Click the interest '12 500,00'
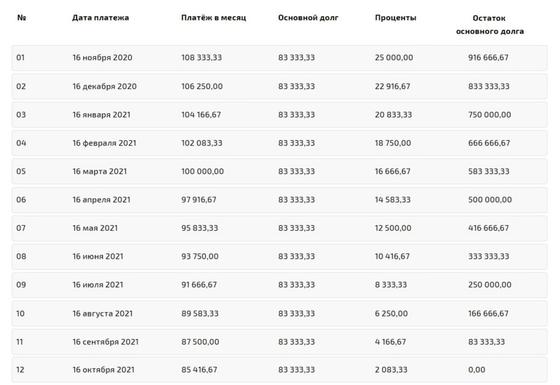 click(x=393, y=228)
